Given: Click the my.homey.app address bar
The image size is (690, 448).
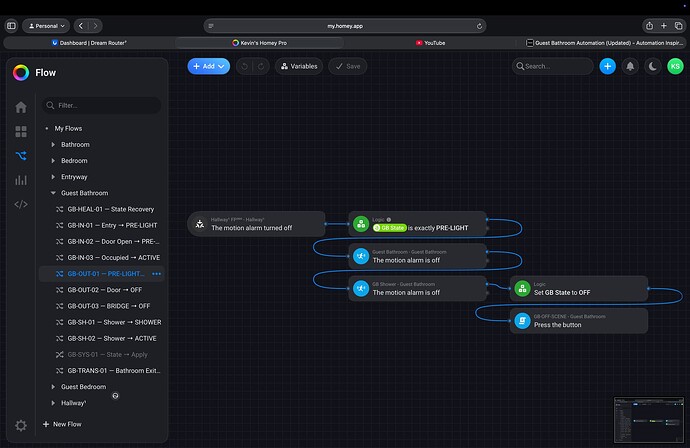Looking at the screenshot, I should click(345, 26).
